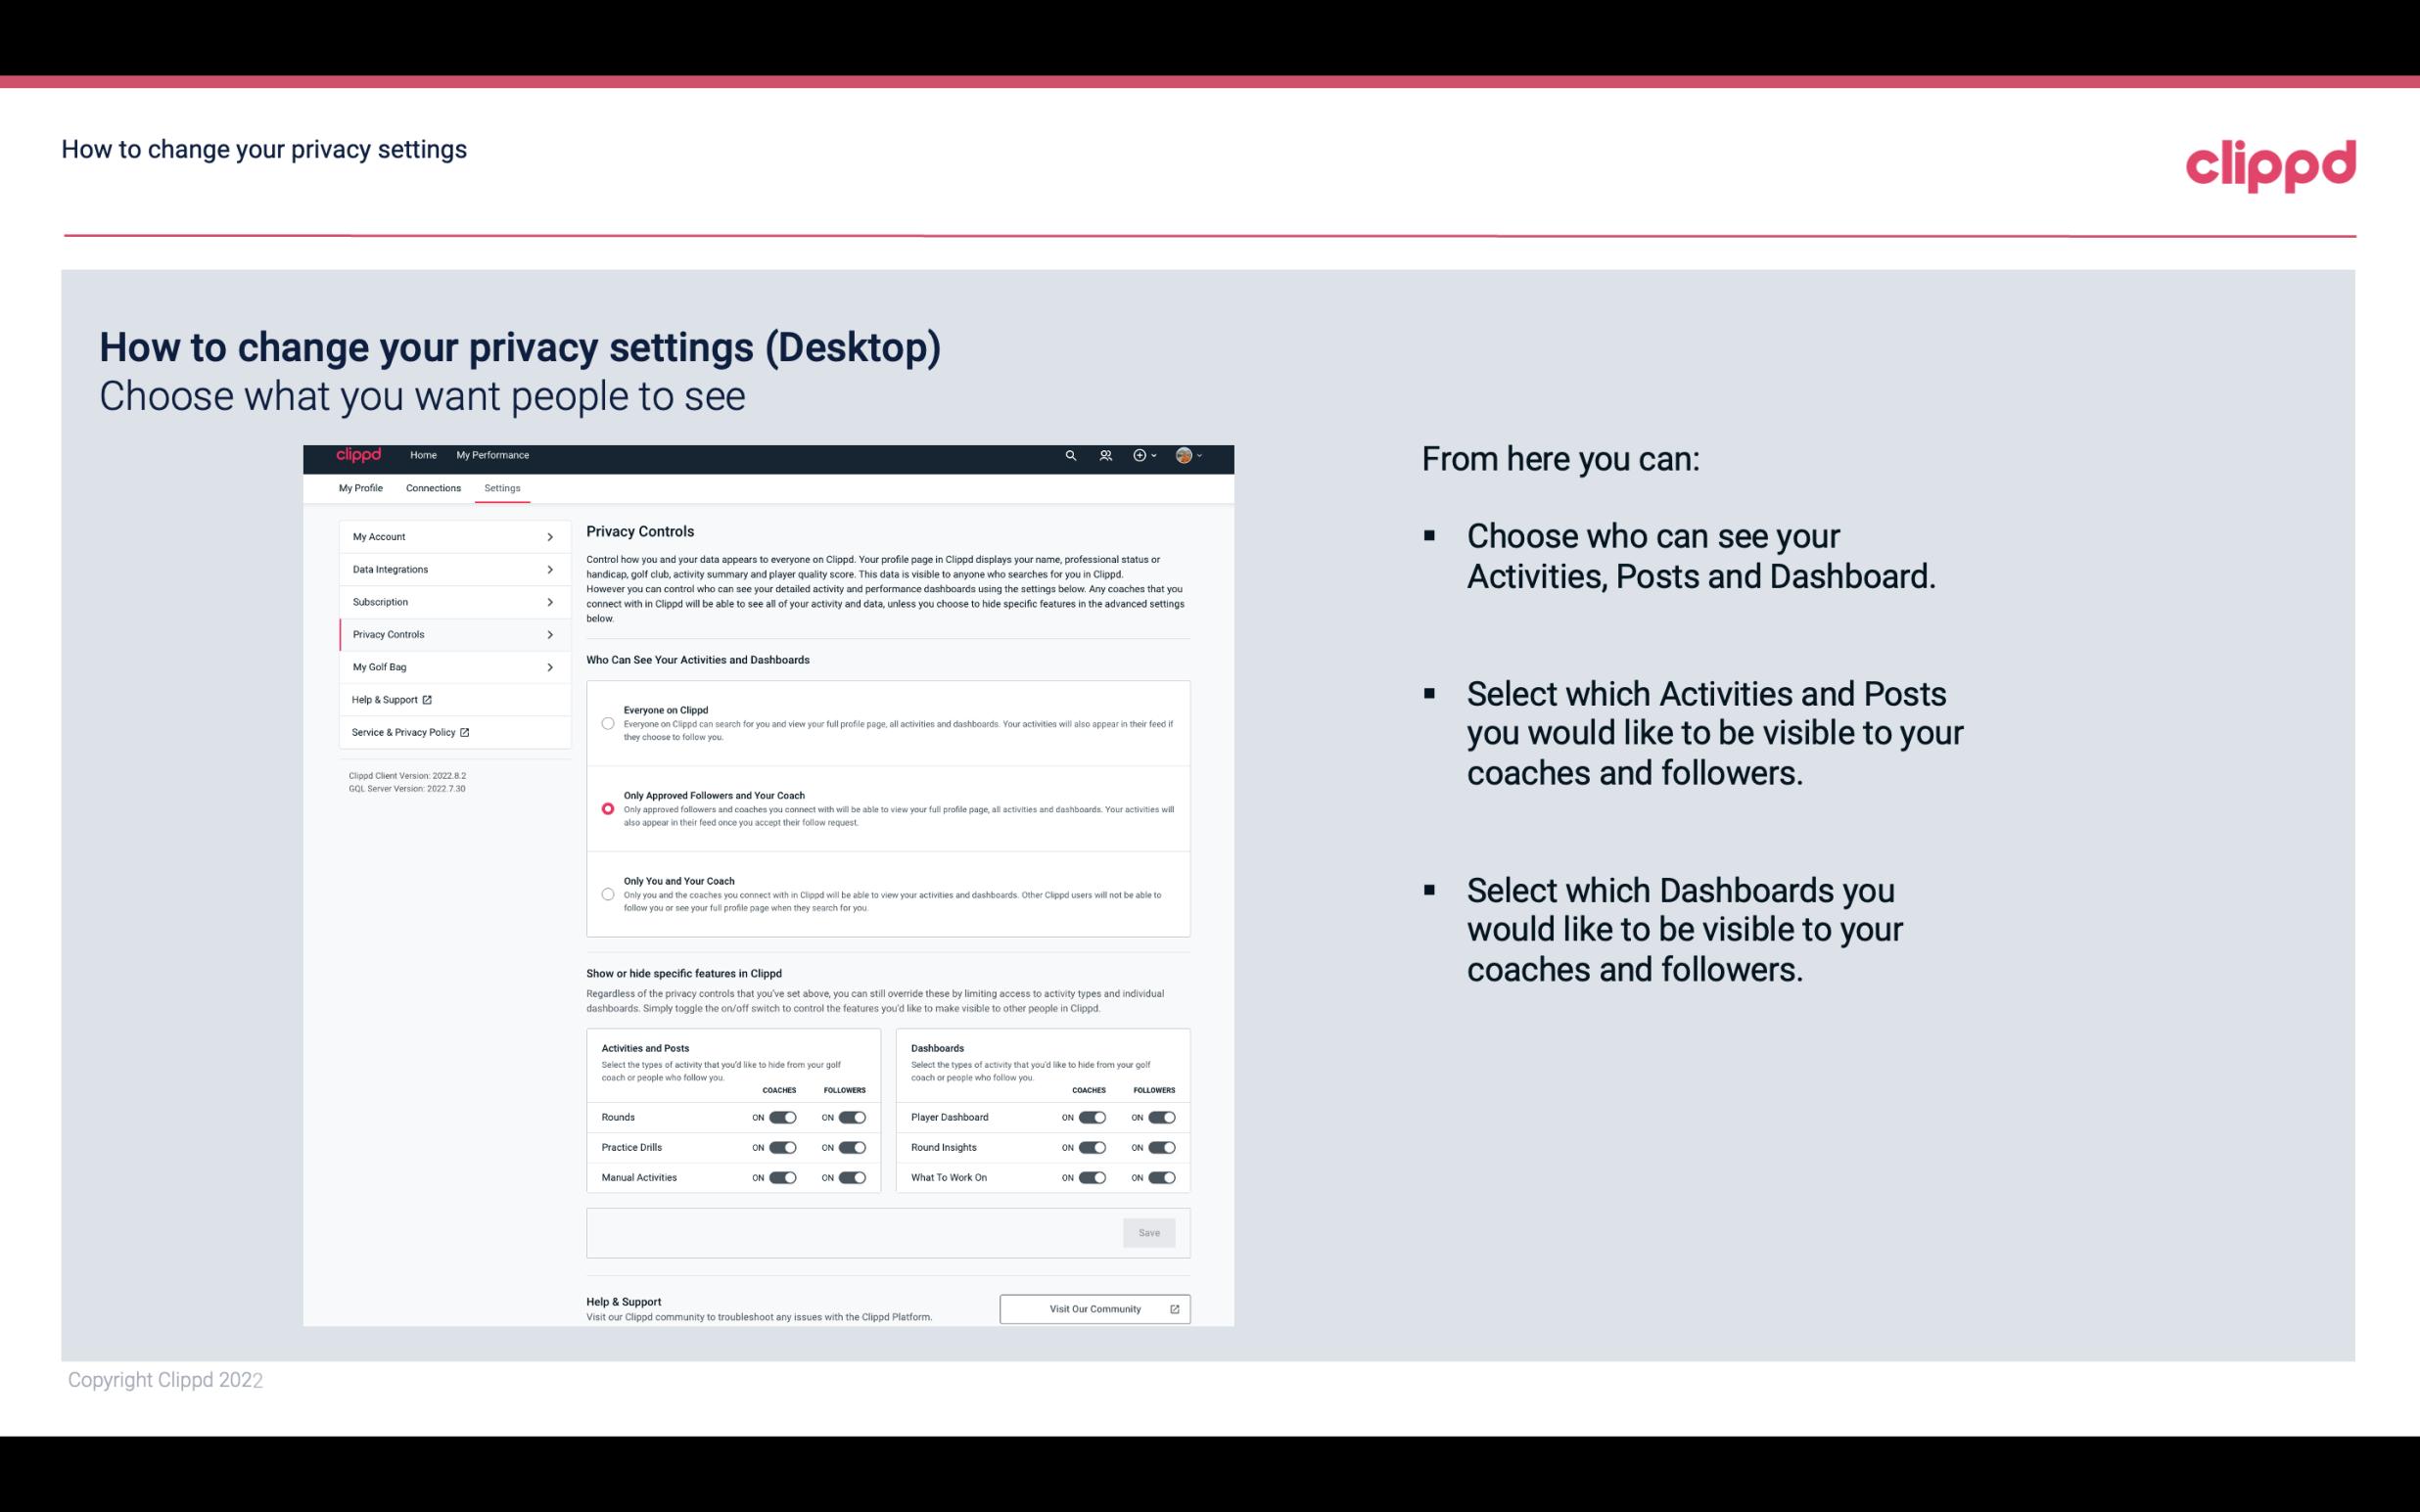Screen dimensions: 2420x1512
Task: Click the My Performance menu item
Action: [491, 455]
